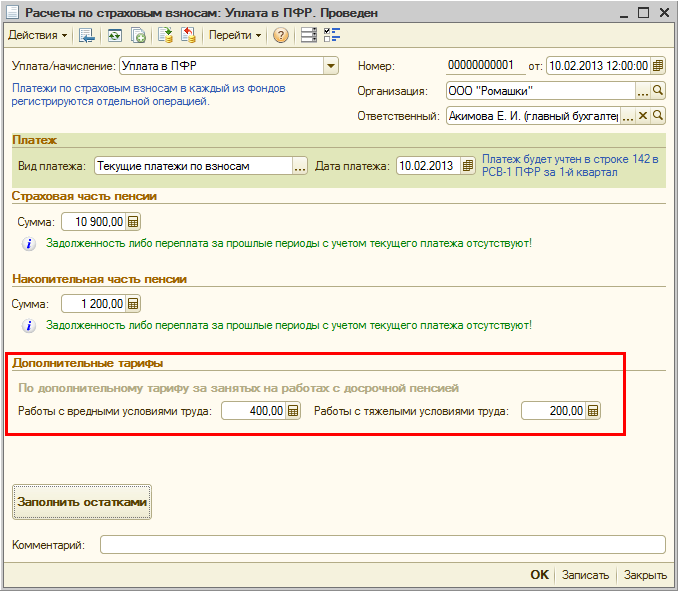Click the Комментарий input field
Image resolution: width=678 pixels, height=591 pixels.
pyautogui.click(x=383, y=545)
